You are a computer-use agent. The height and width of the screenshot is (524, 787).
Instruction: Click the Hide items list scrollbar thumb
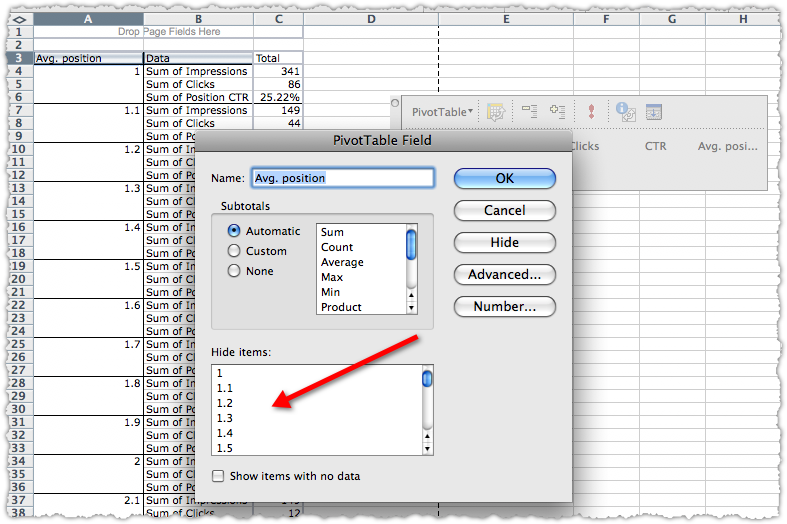(427, 378)
